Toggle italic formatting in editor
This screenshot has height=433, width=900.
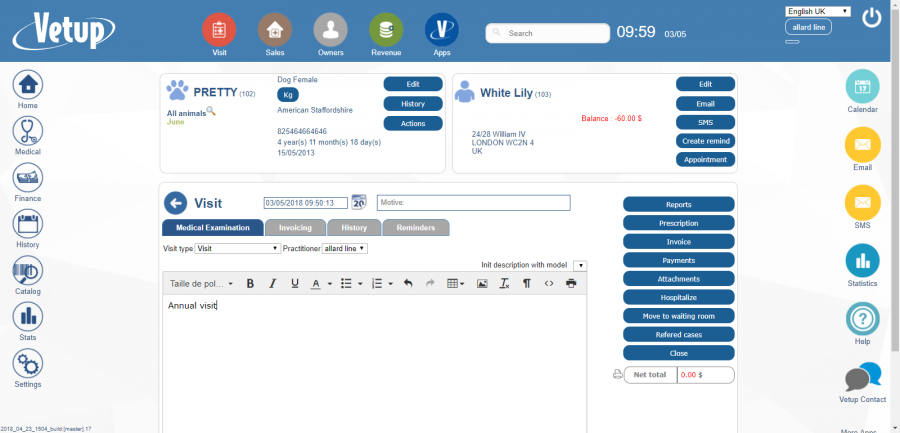[273, 283]
